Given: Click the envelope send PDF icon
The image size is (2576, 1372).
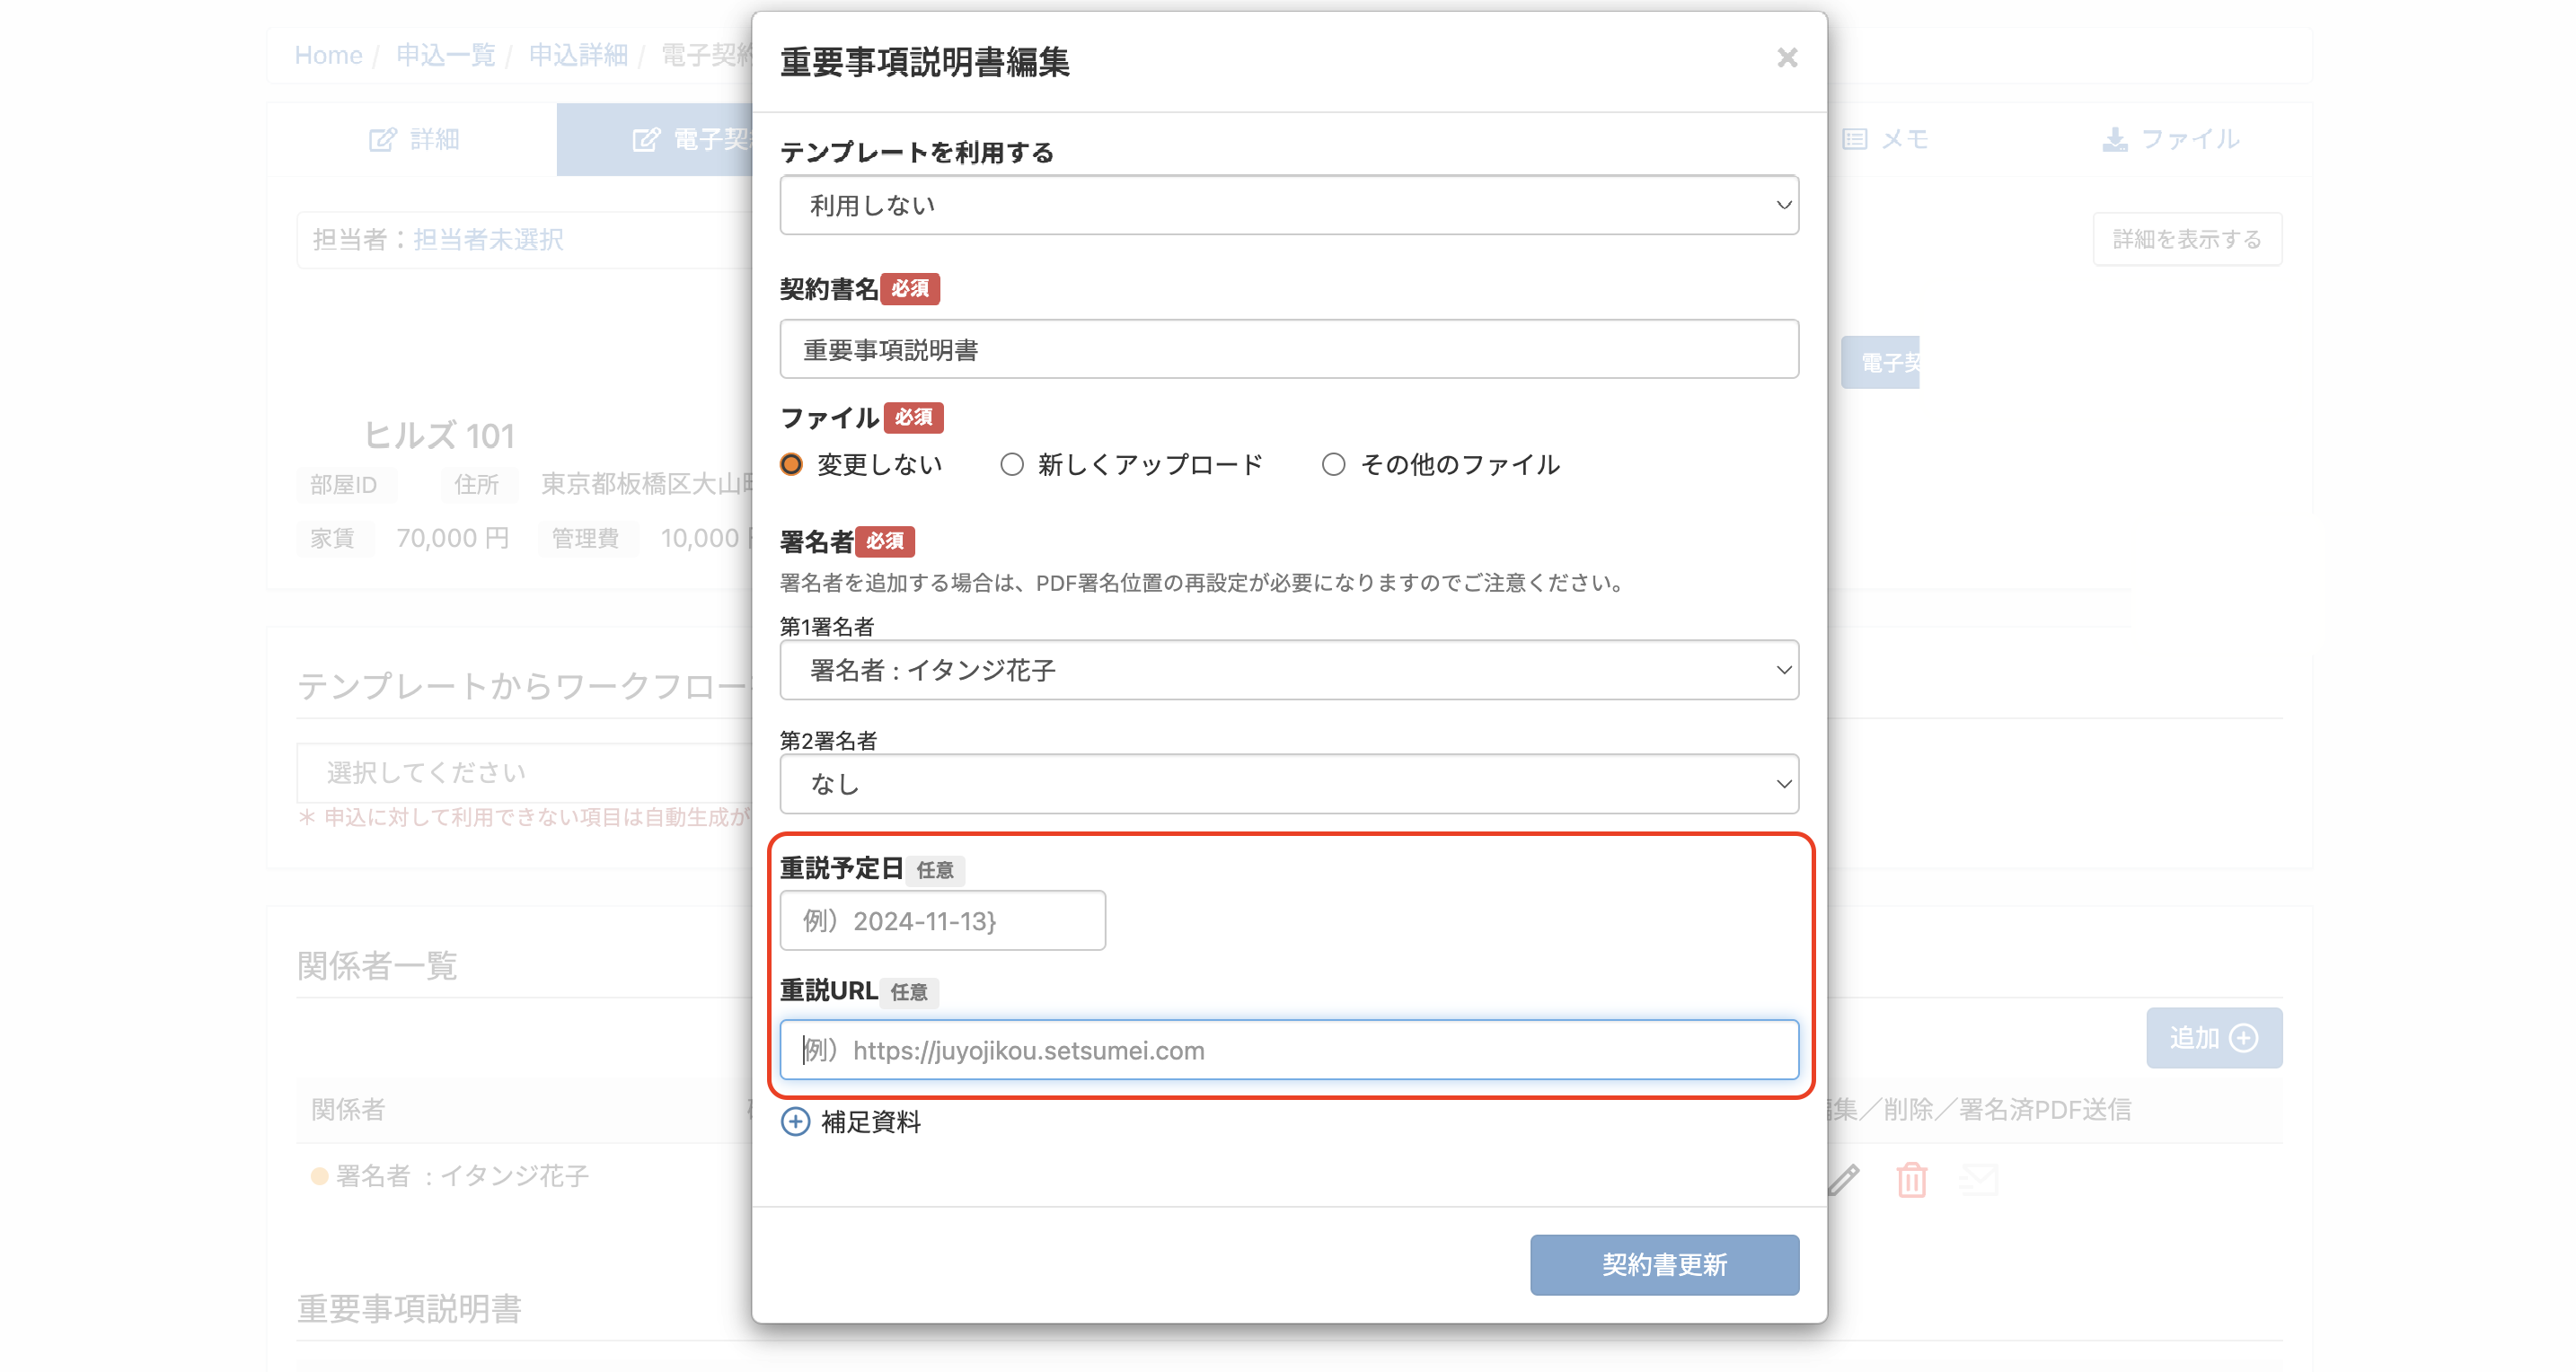Looking at the screenshot, I should point(1978,1180).
